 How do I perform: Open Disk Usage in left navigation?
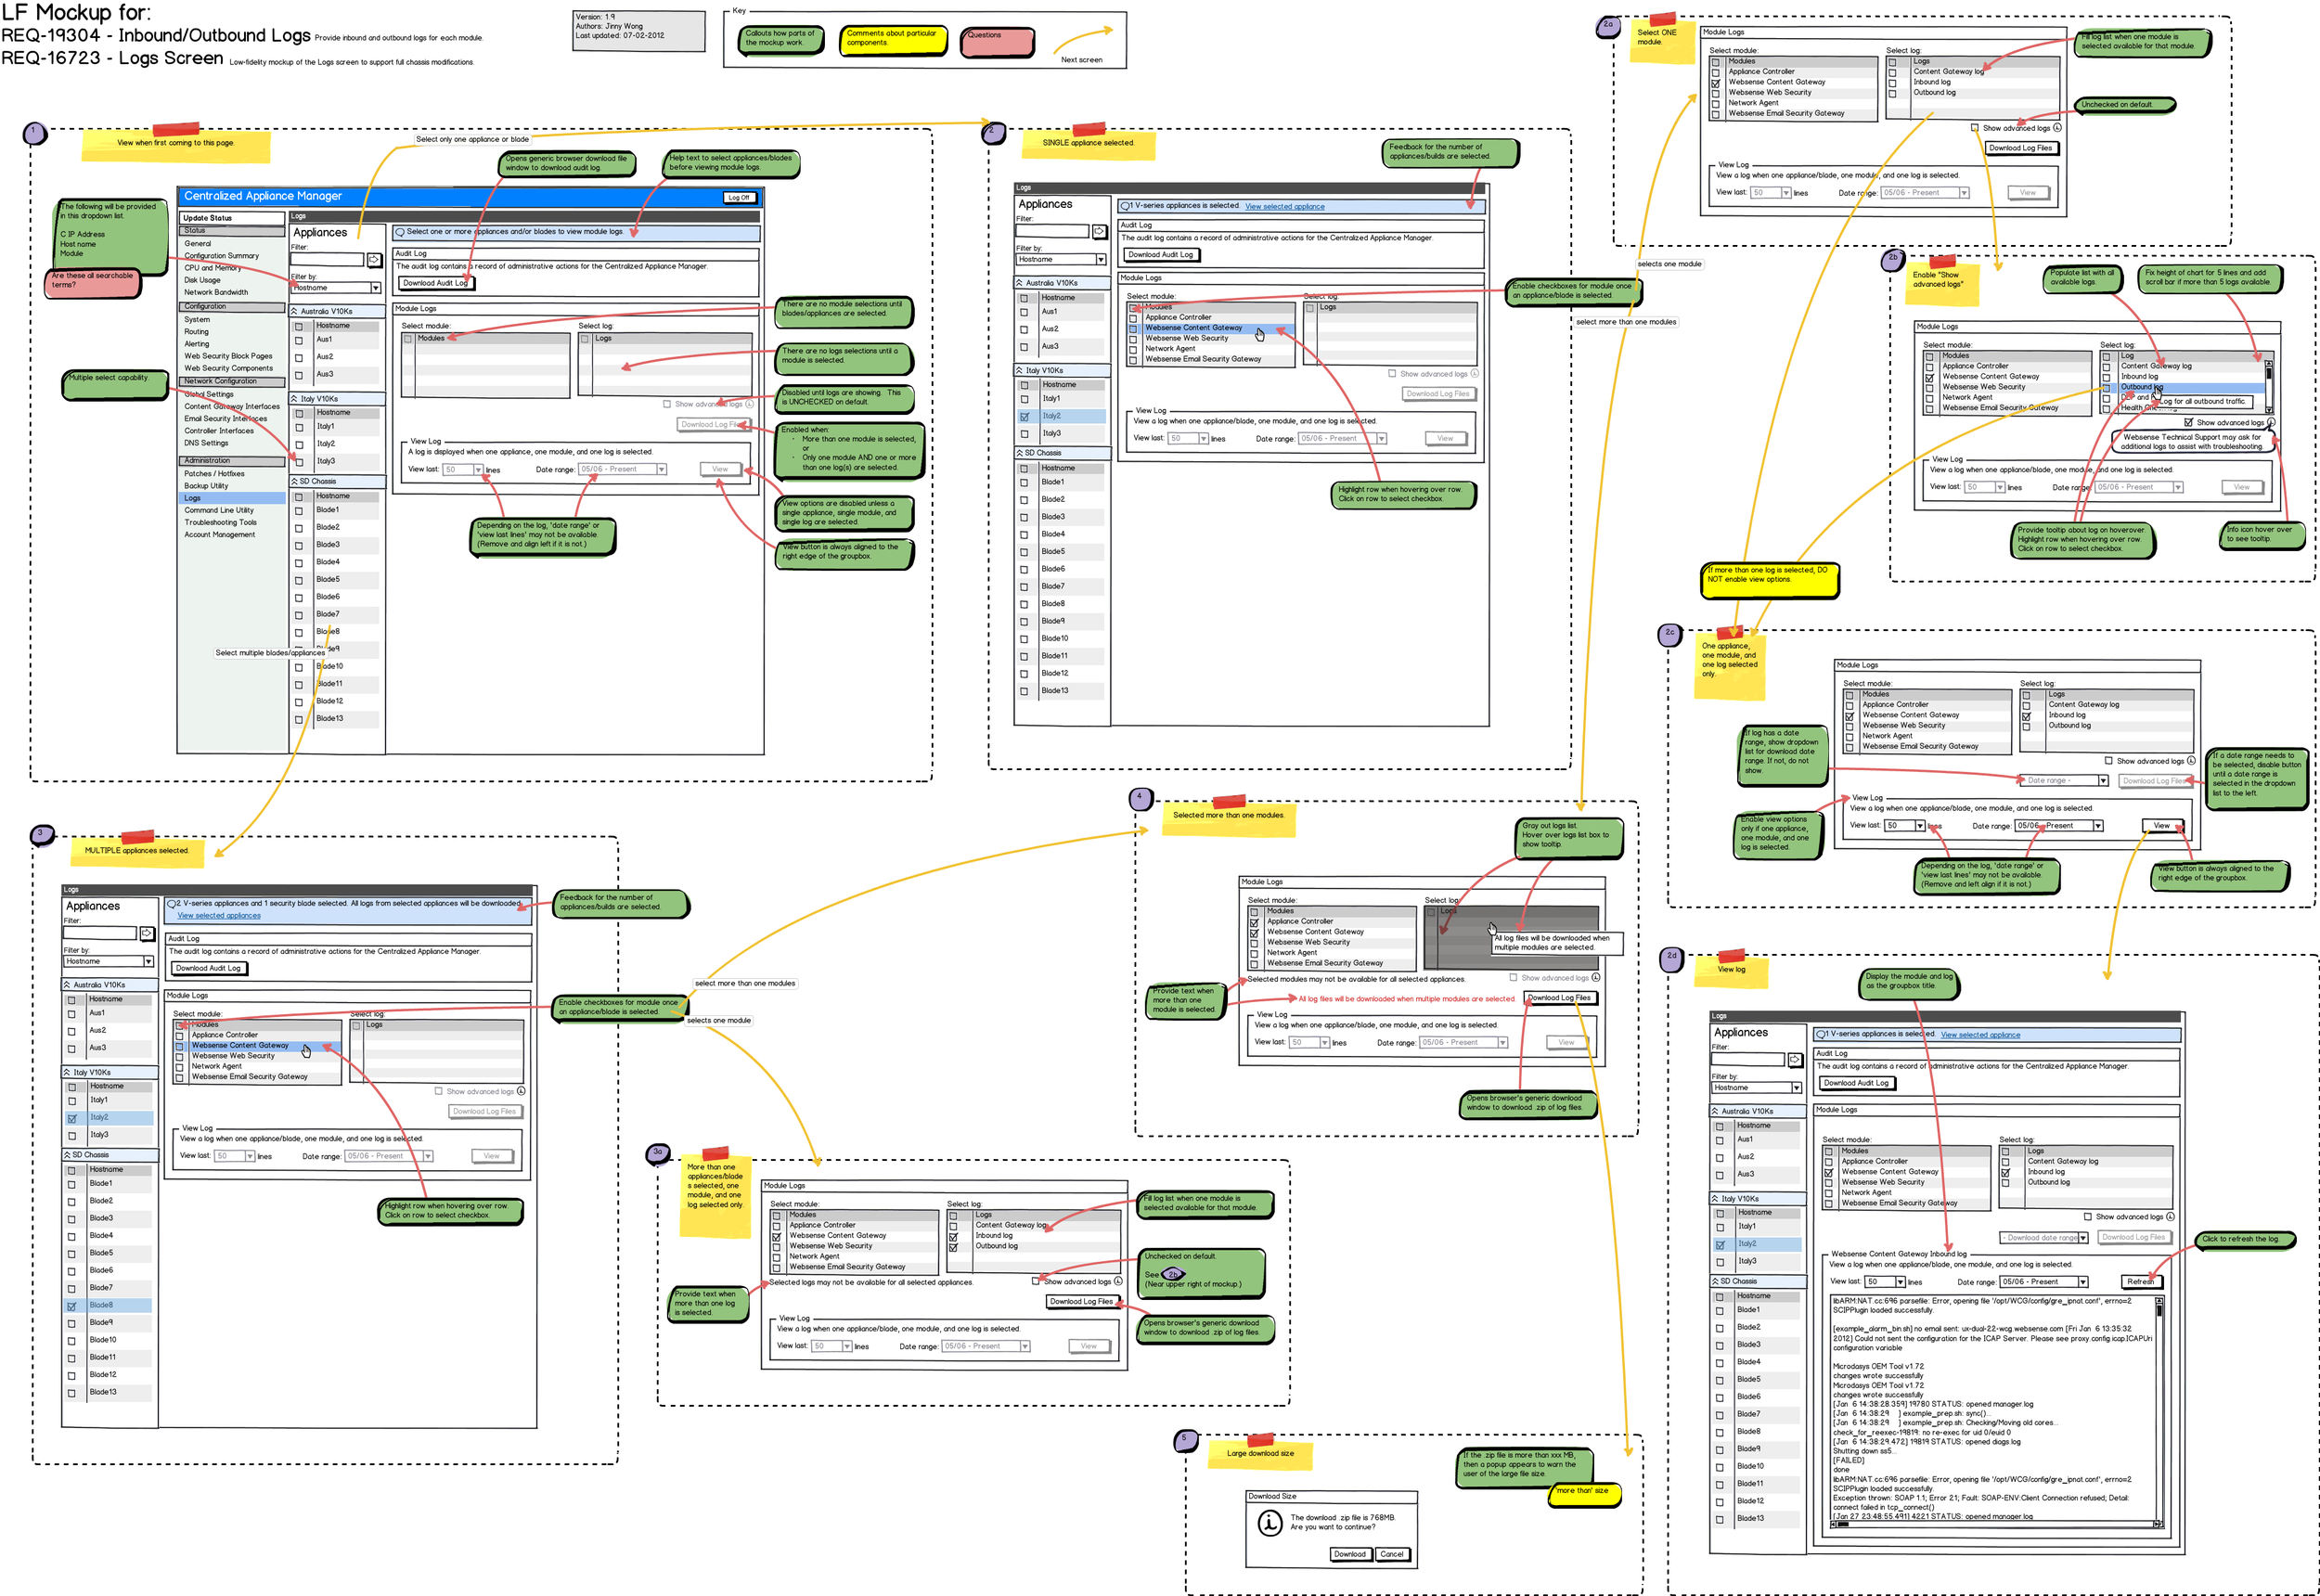202,280
